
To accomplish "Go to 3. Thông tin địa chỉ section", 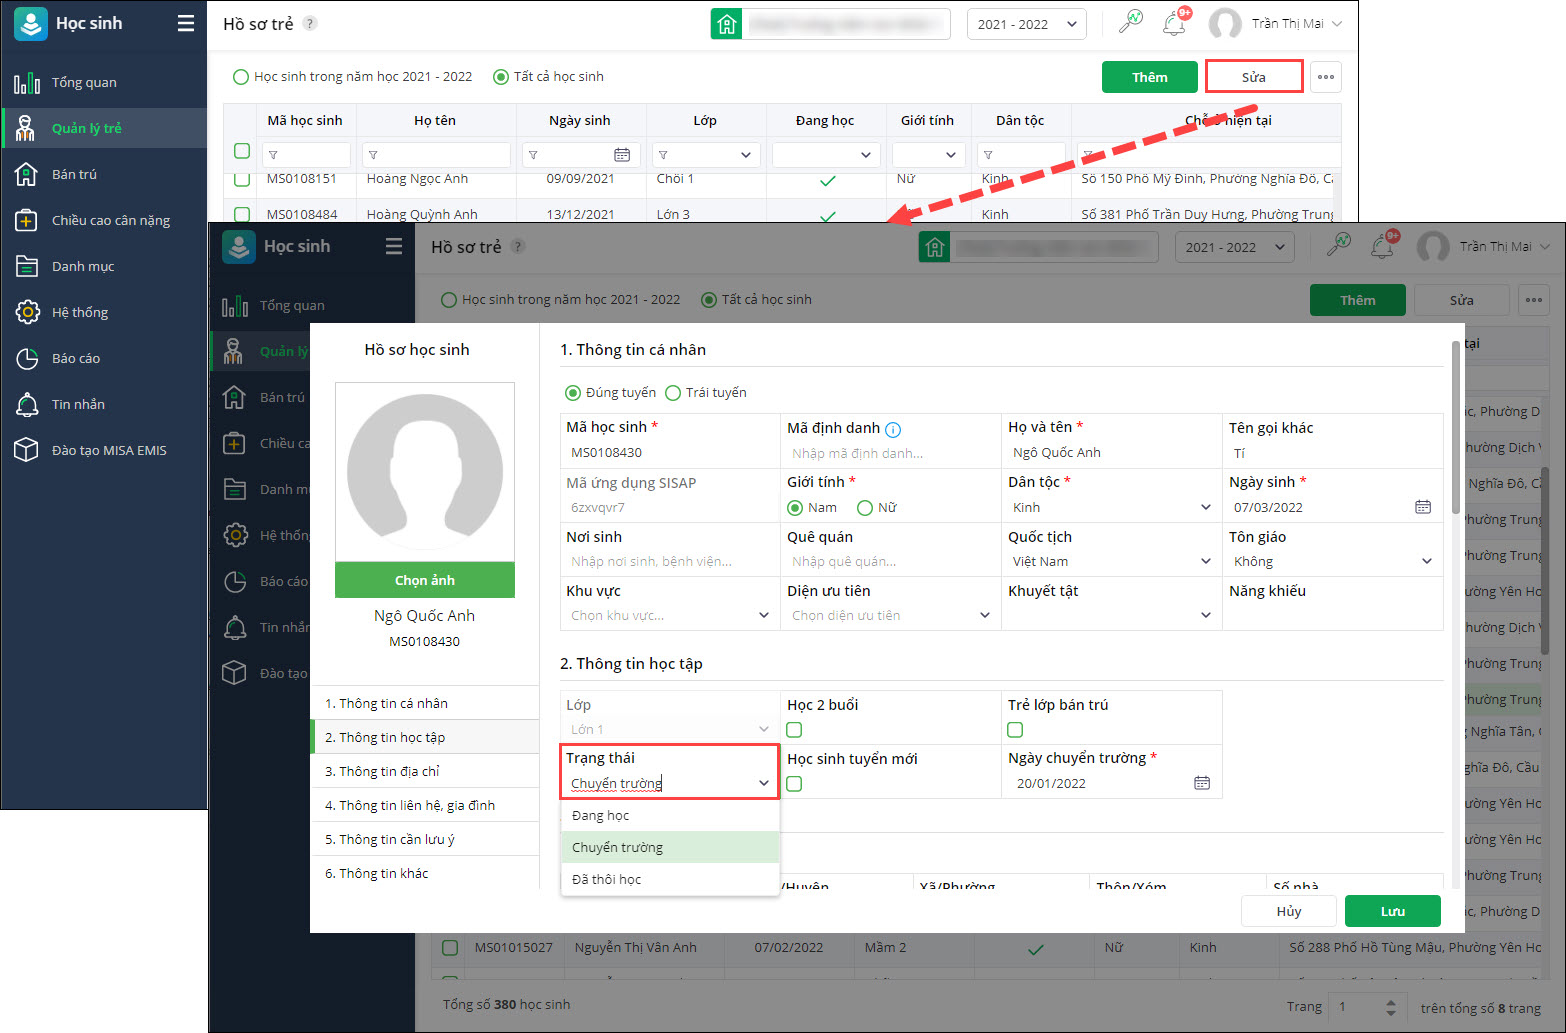I will (425, 771).
